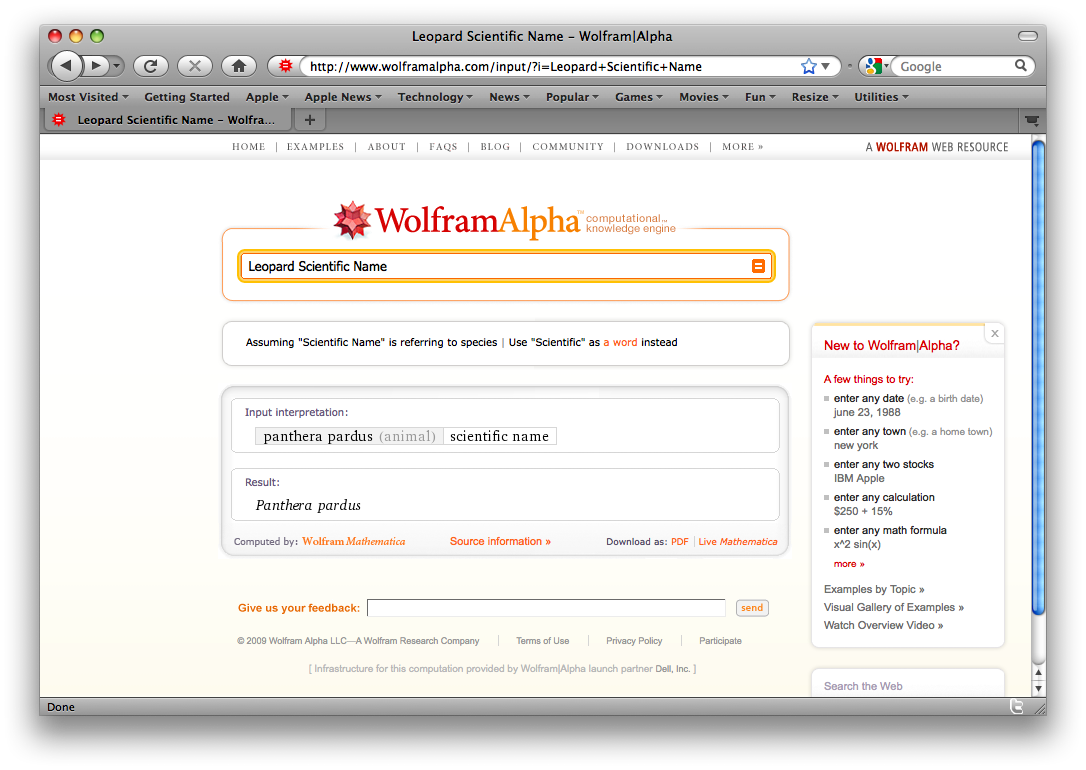Open FAQS in the top navigation
1086x770 pixels.
pos(443,147)
